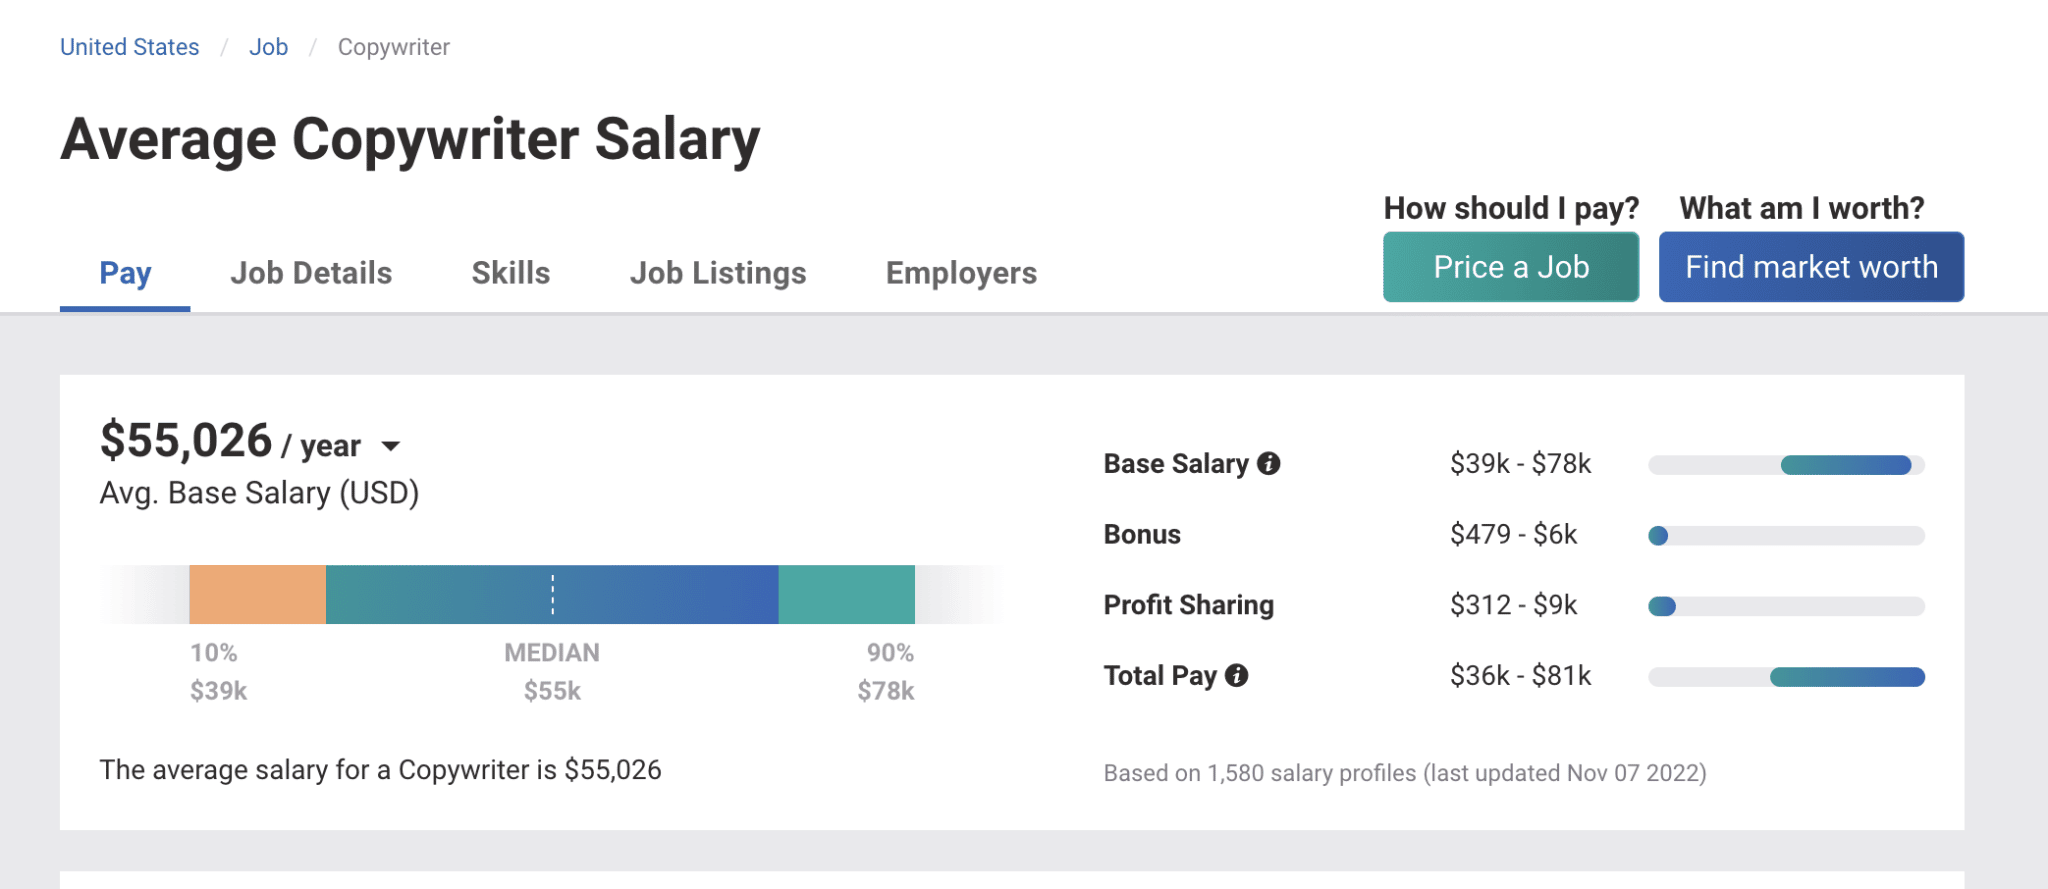Click the 'Based on 1,580 salary profiles' note
The width and height of the screenshot is (2048, 889).
coord(1405,773)
